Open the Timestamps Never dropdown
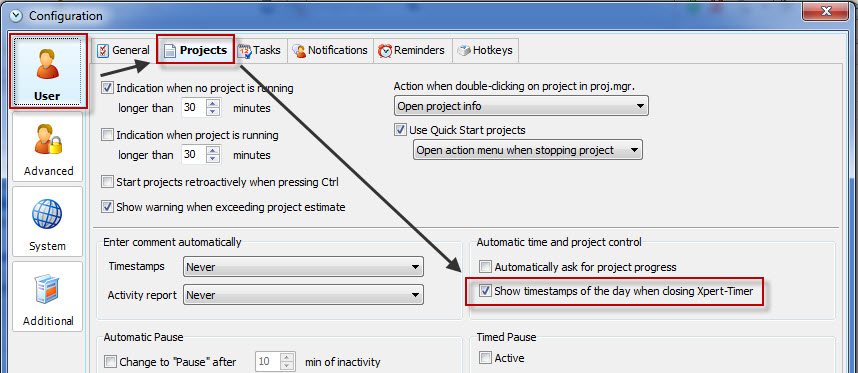Image resolution: width=858 pixels, height=373 pixels. click(x=303, y=267)
